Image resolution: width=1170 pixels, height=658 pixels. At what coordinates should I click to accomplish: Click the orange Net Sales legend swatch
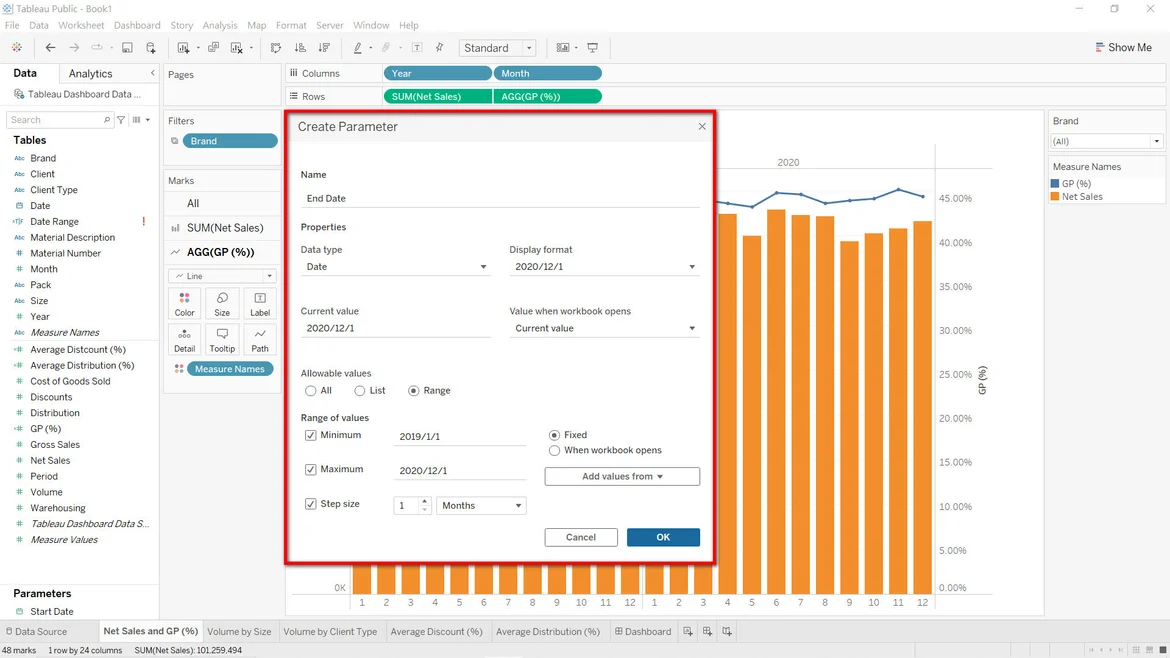[1055, 197]
